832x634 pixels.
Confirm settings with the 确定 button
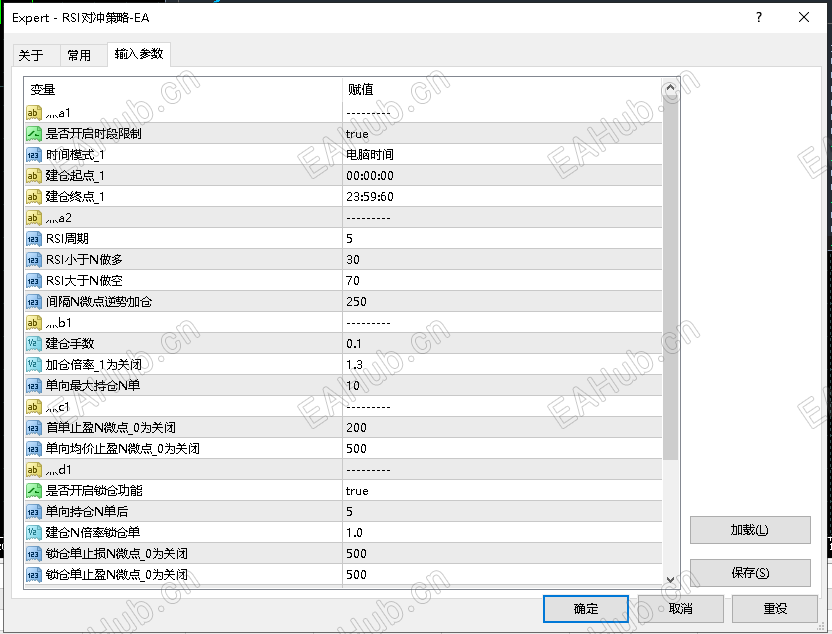click(x=585, y=608)
